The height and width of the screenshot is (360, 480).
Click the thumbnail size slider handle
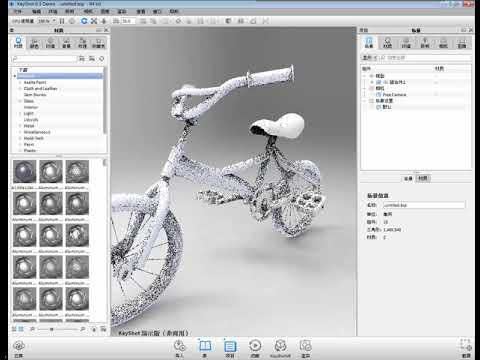click(52, 329)
